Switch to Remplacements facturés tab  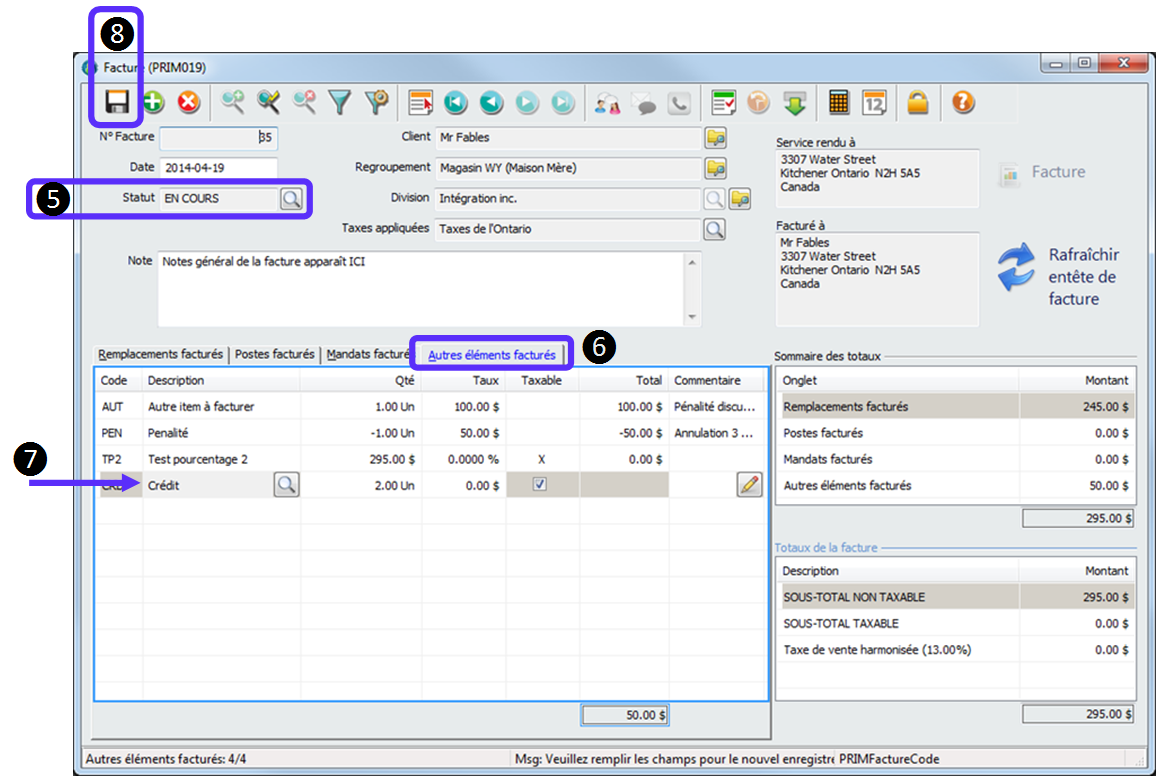pos(161,355)
